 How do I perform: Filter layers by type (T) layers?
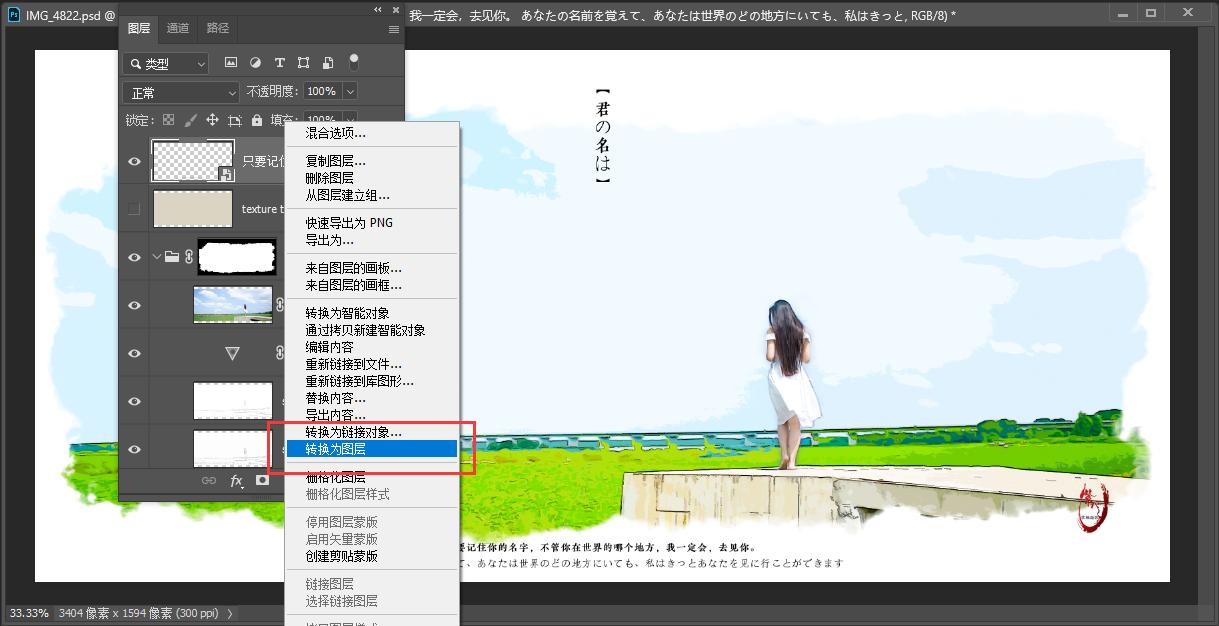279,63
